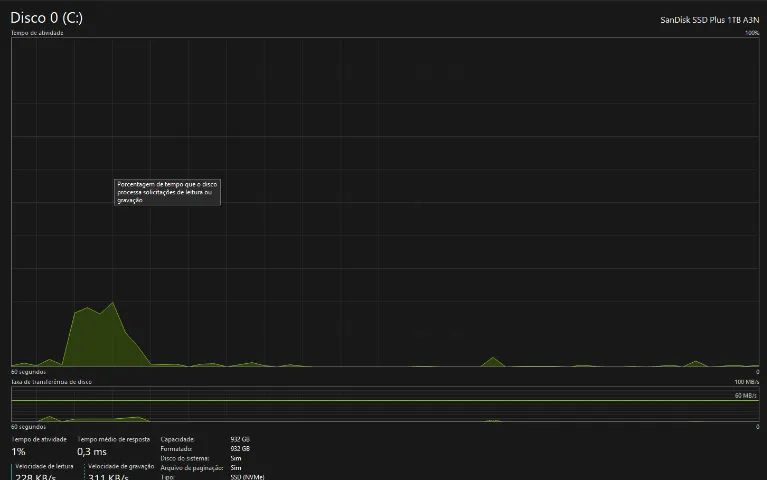Click the 60 MB/s marker line label

(745, 395)
